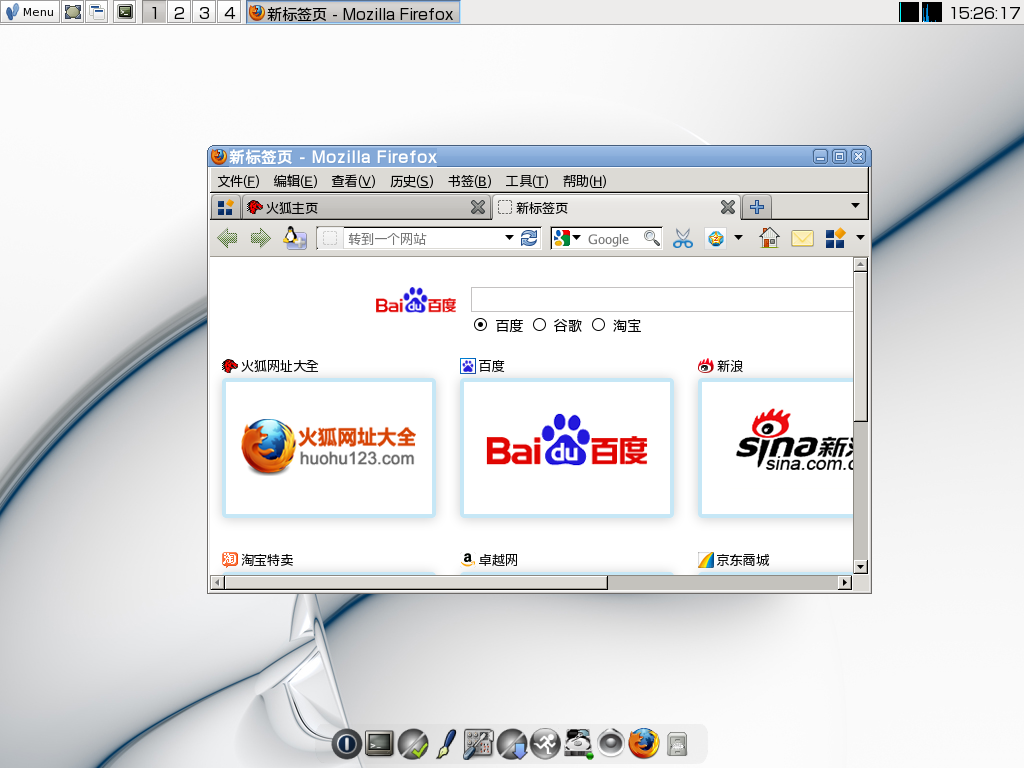
Task: Open terminal icon in the top panel
Action: (125, 12)
